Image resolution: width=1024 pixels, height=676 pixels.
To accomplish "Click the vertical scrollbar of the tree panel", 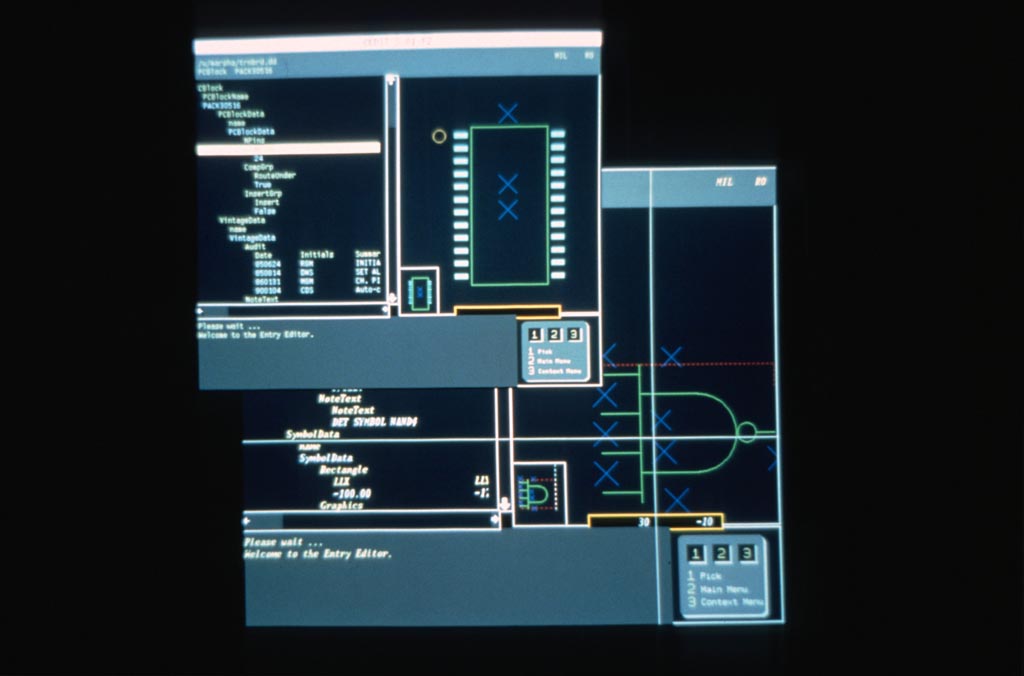I will [390, 190].
